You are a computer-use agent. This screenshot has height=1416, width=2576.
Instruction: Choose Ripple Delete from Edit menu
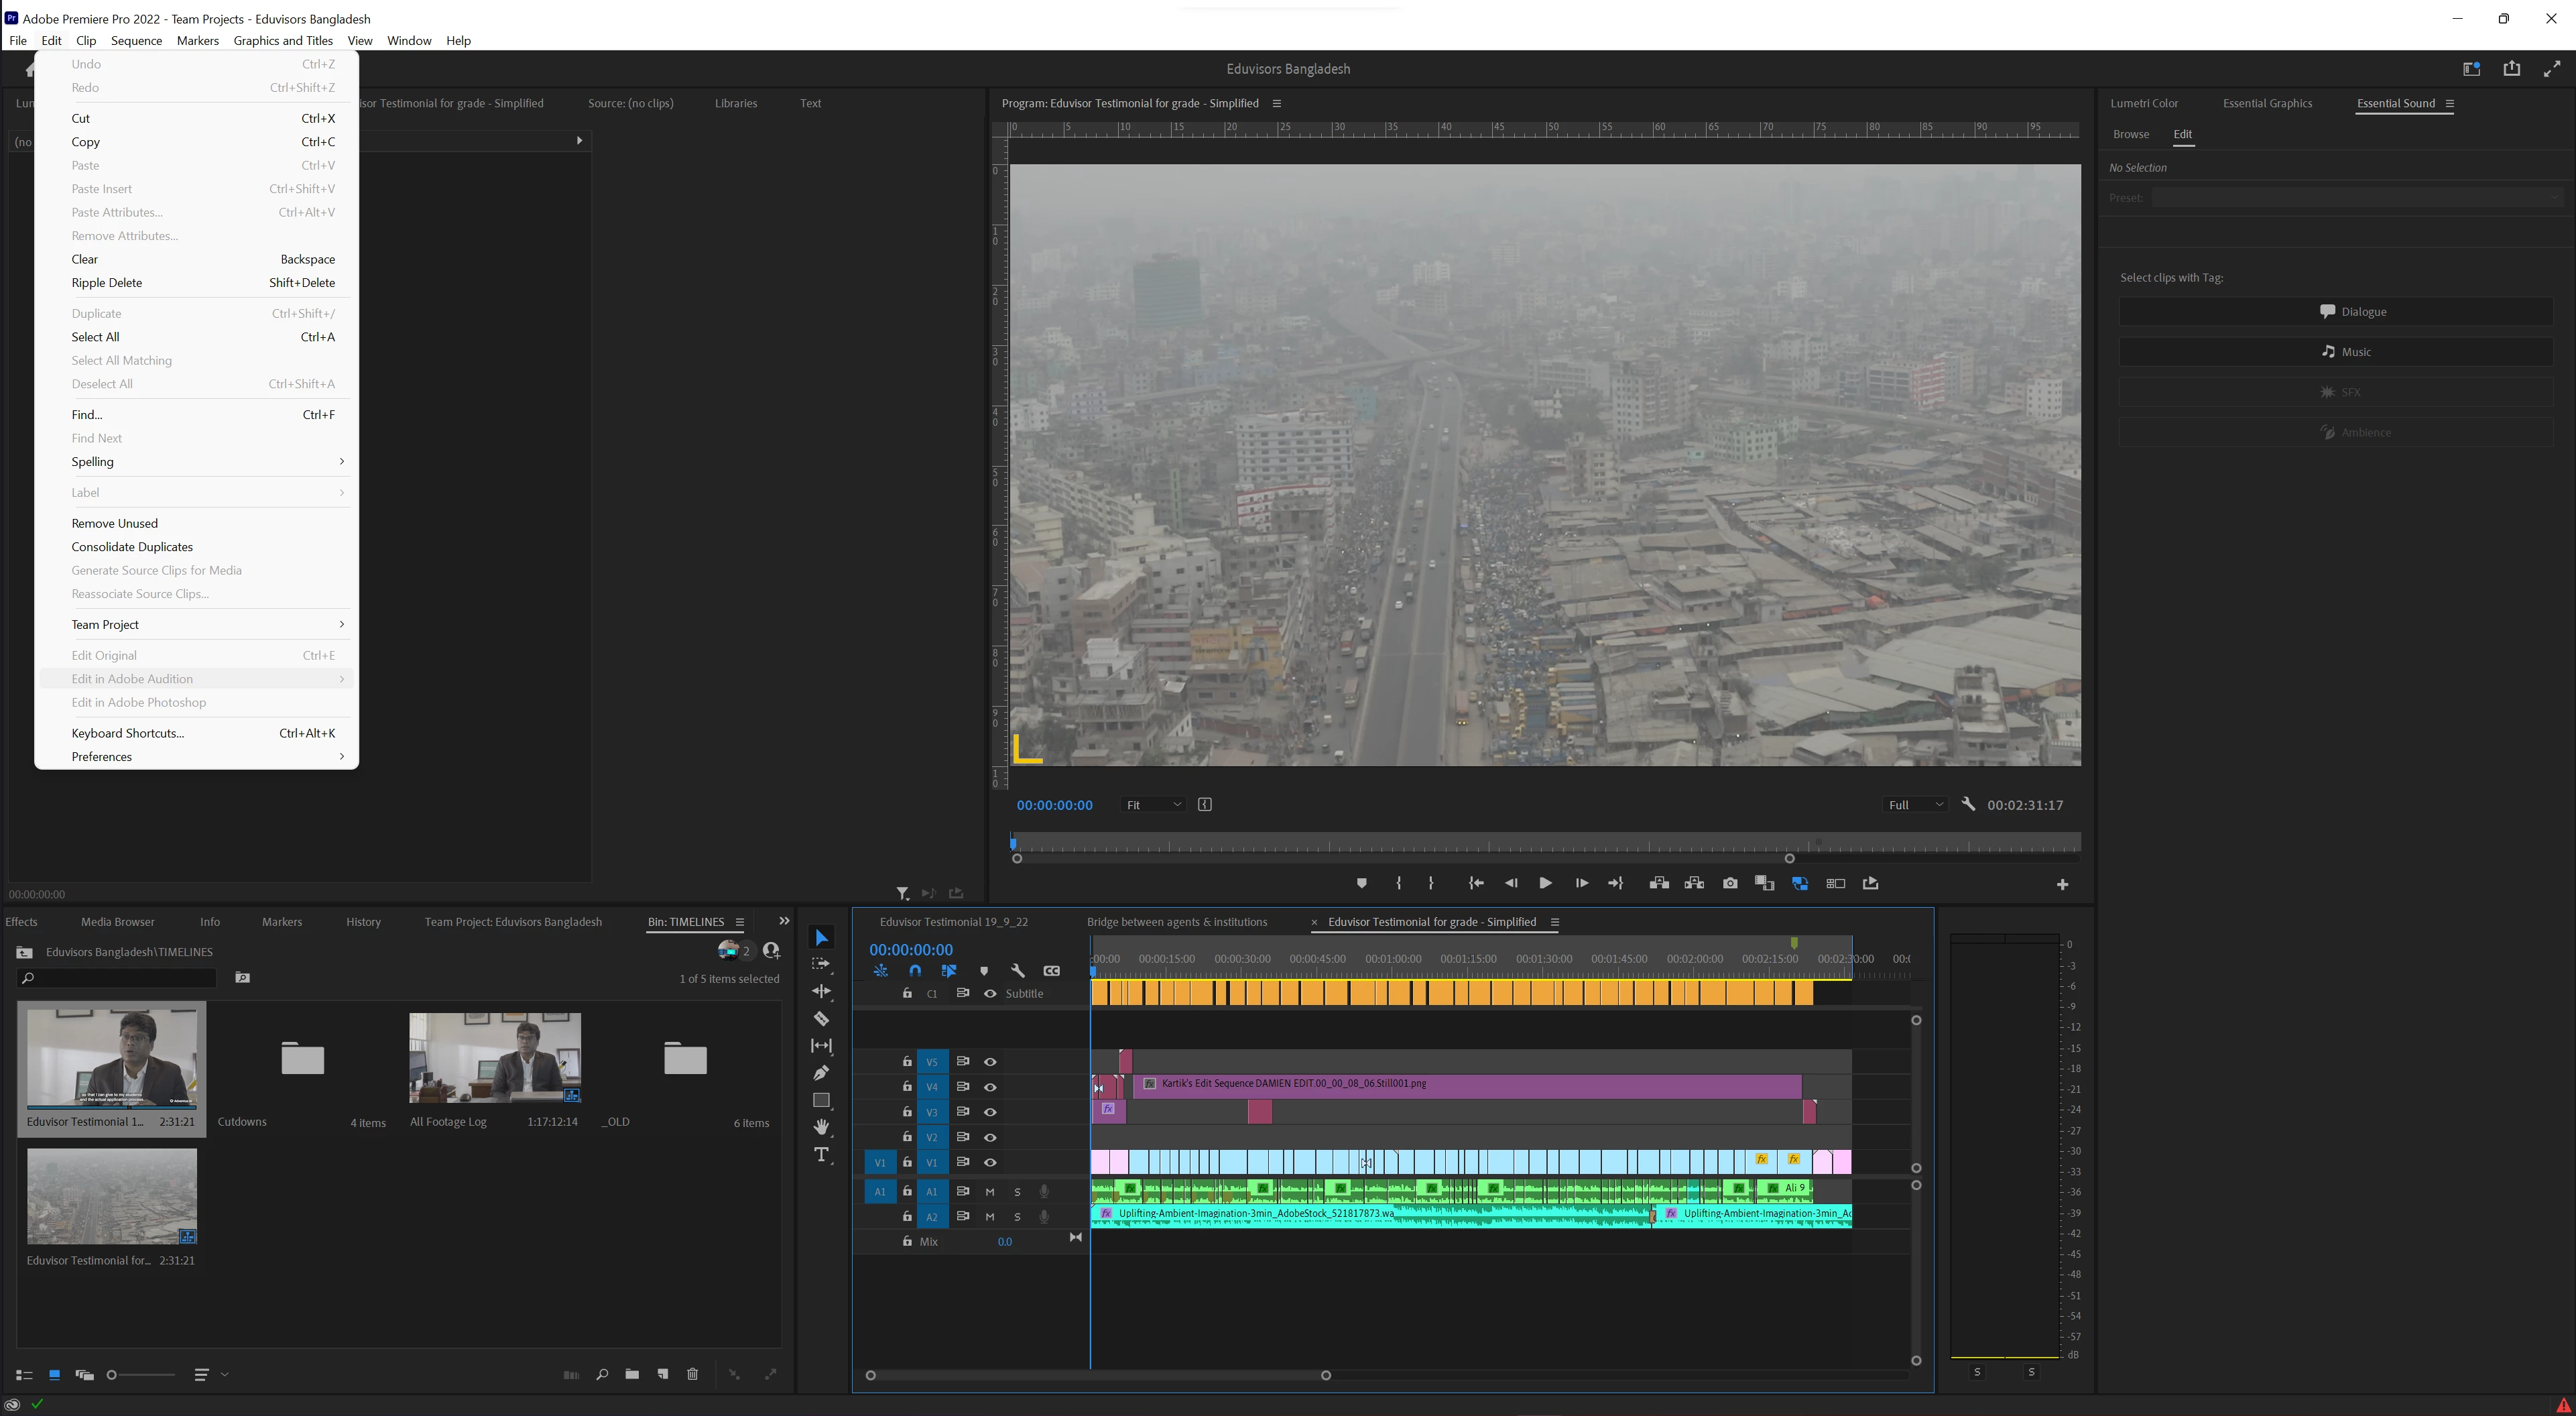[107, 283]
